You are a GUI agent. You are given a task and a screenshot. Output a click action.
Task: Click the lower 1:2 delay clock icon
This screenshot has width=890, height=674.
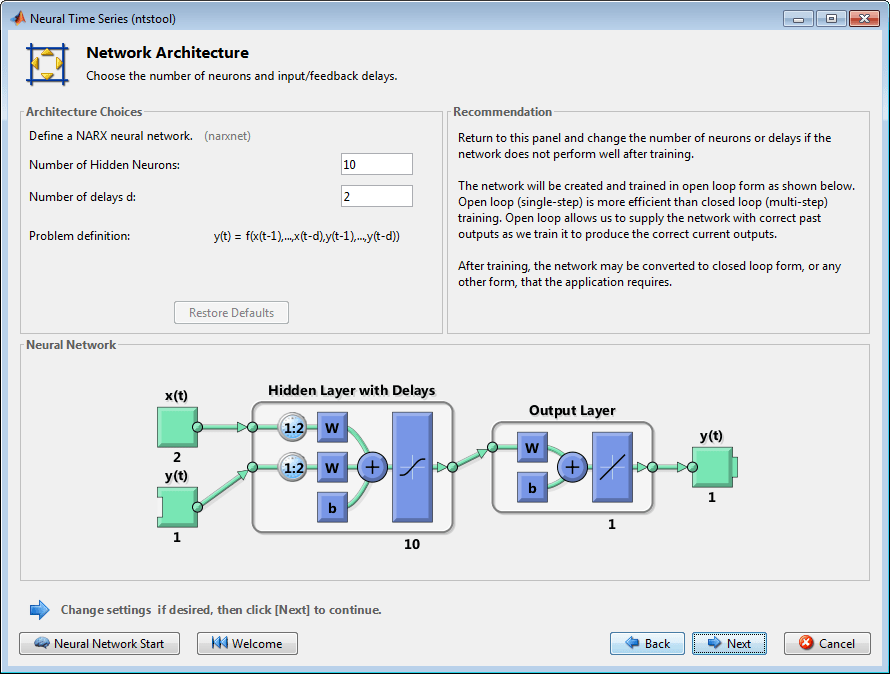click(x=293, y=467)
